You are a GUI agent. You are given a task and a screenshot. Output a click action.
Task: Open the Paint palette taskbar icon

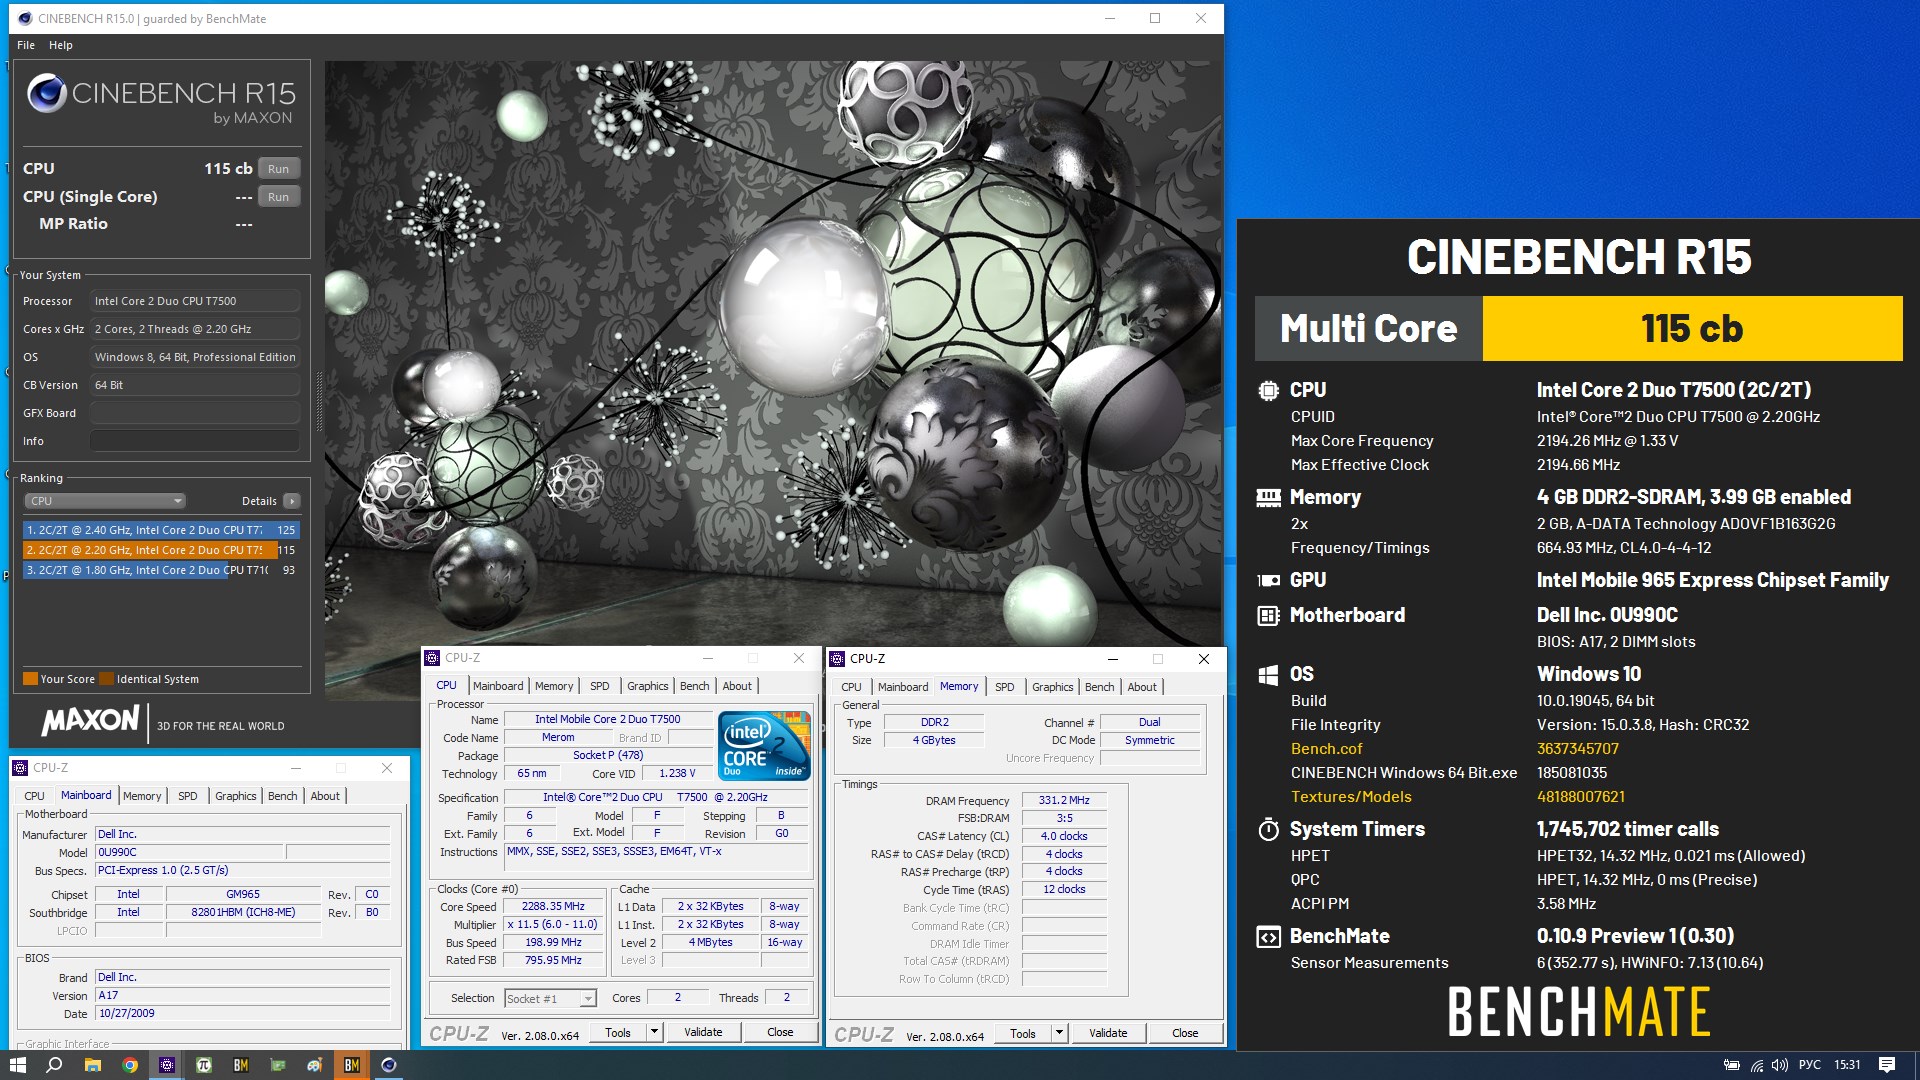click(x=315, y=1065)
